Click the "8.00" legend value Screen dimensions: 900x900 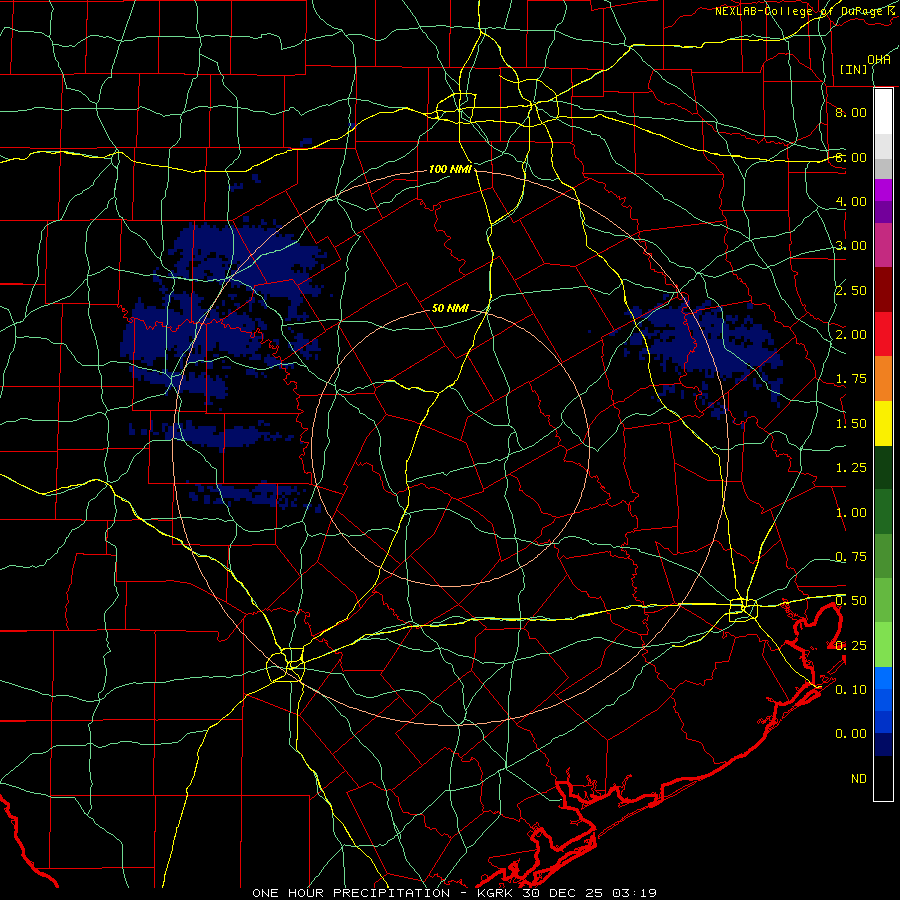(851, 112)
